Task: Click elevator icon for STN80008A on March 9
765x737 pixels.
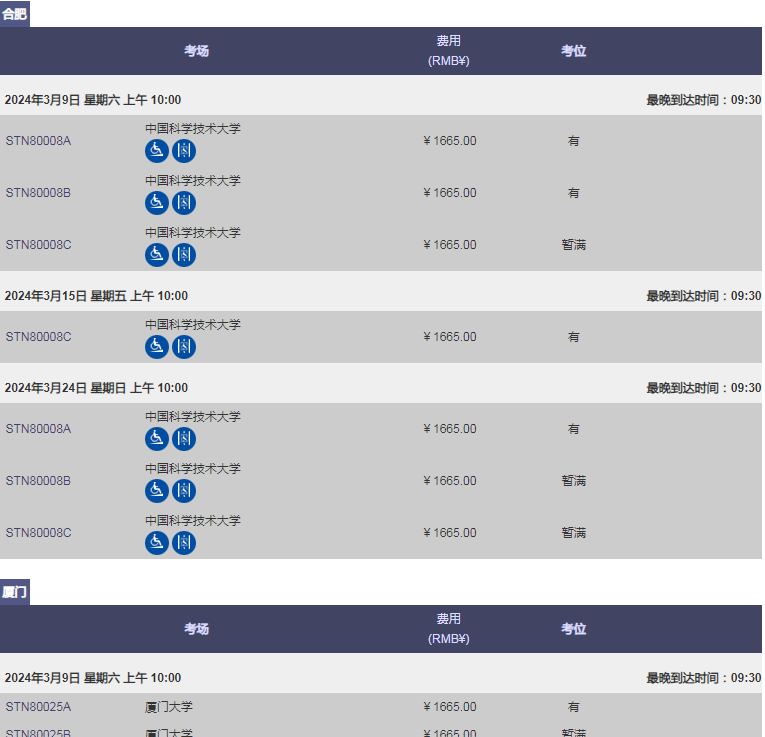Action: pos(184,151)
